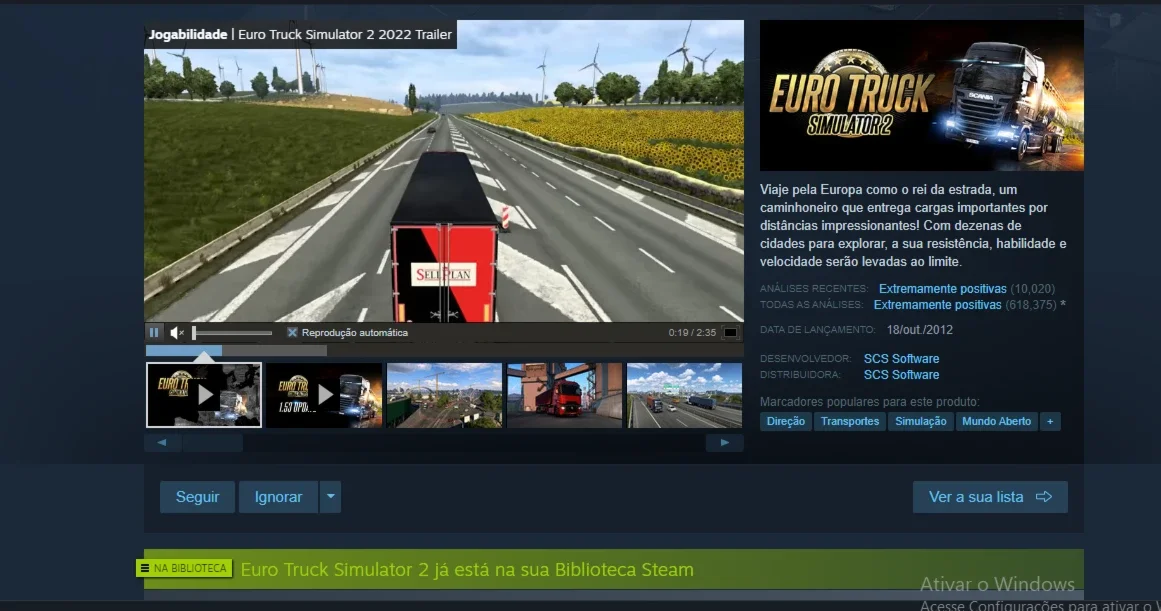The image size is (1161, 611).
Task: Open distributor SCS Software link
Action: [x=901, y=375]
